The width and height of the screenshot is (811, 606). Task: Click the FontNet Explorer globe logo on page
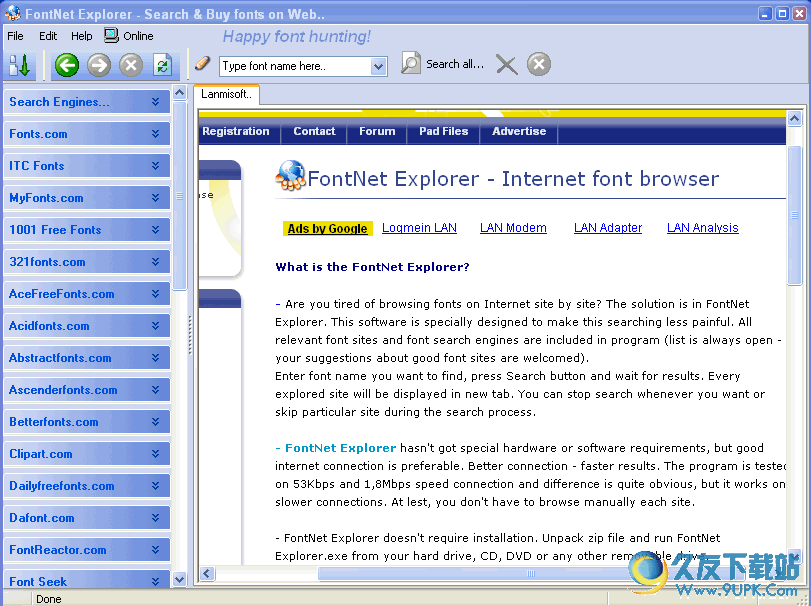point(291,175)
